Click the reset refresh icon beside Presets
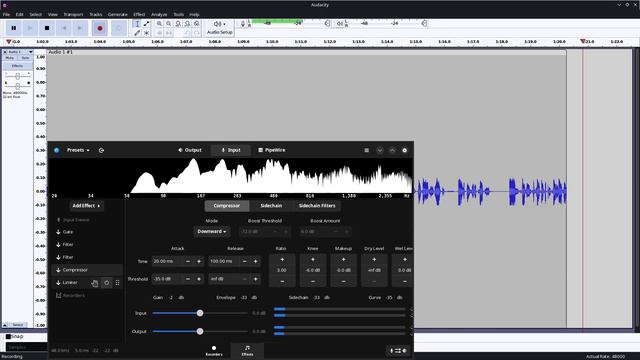Viewport: 640px width, 360px height. coord(101,150)
